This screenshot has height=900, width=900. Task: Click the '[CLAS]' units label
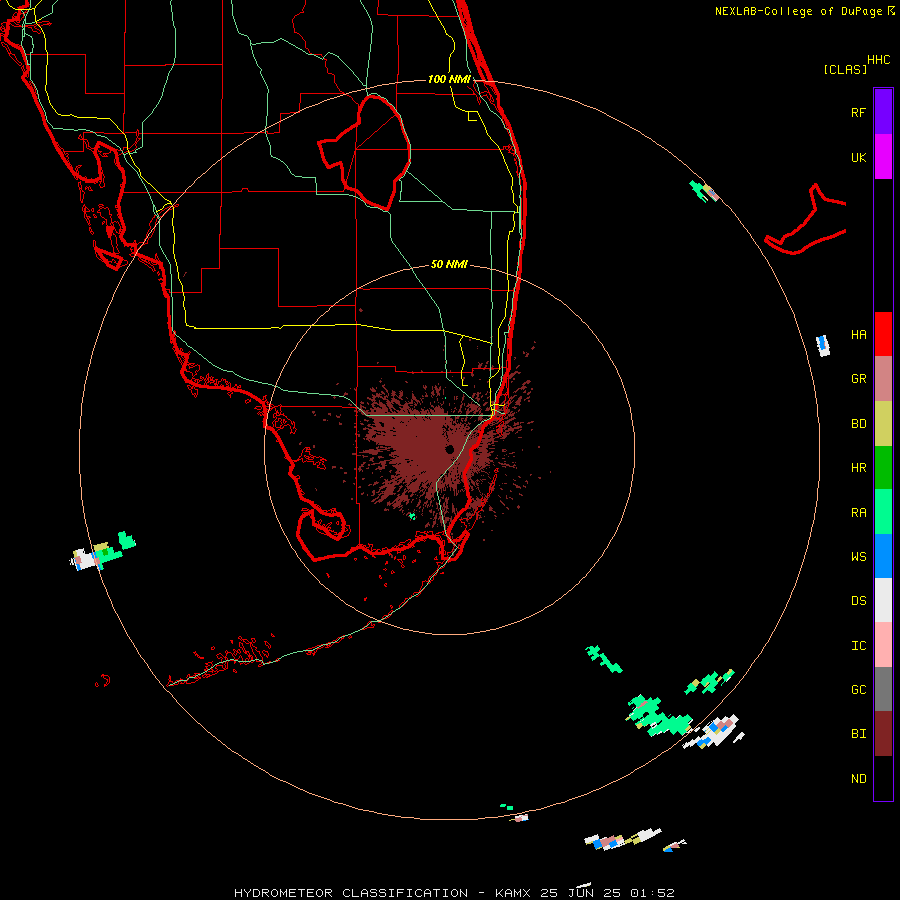coord(844,69)
